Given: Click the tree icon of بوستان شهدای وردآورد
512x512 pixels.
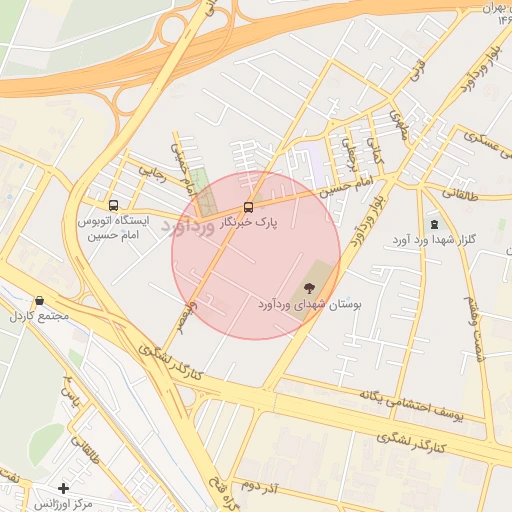Looking at the screenshot, I should [x=309, y=288].
